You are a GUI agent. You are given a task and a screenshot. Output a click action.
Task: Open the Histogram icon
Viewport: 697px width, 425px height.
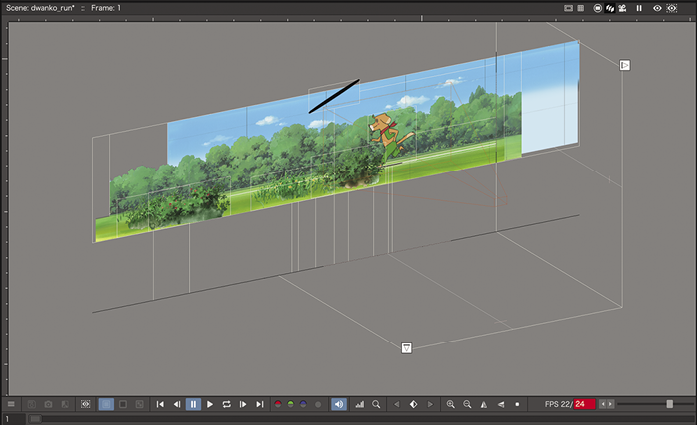point(360,404)
